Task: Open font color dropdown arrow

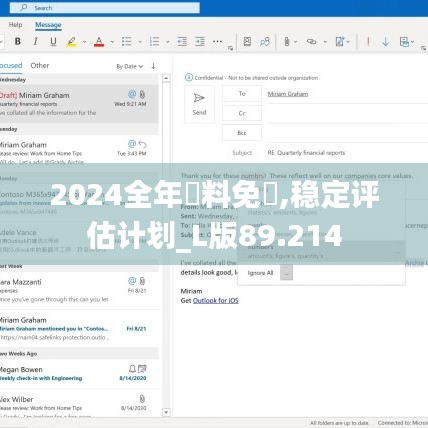Action: [x=112, y=42]
